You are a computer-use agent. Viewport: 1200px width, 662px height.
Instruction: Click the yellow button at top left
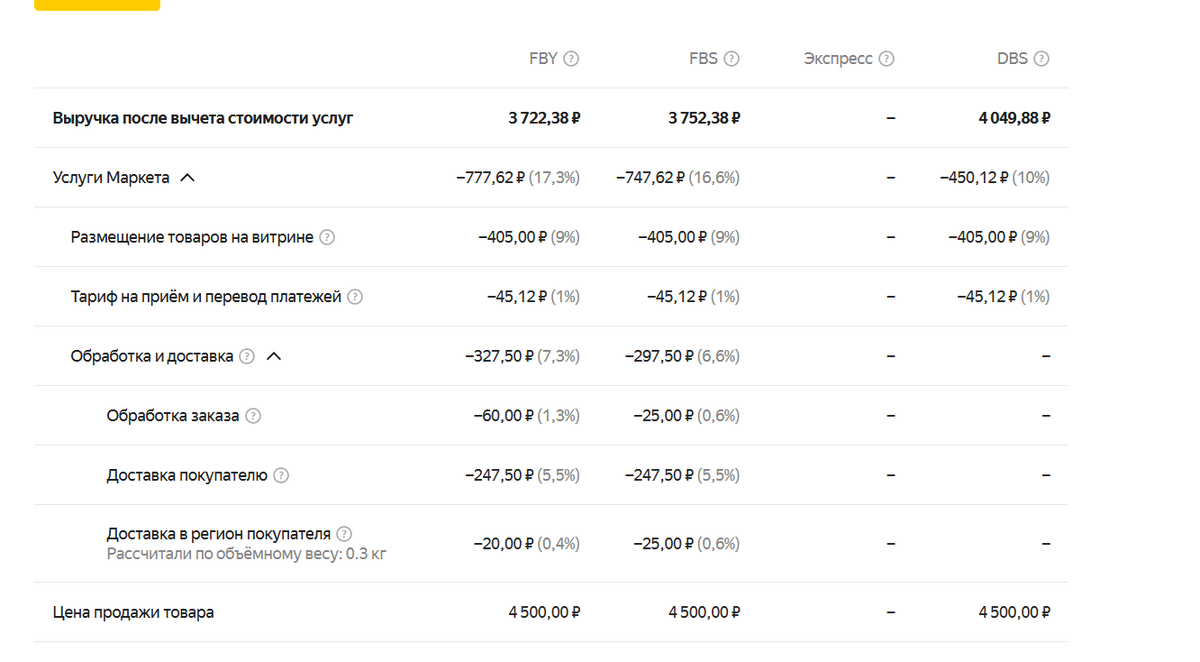tap(97, 5)
